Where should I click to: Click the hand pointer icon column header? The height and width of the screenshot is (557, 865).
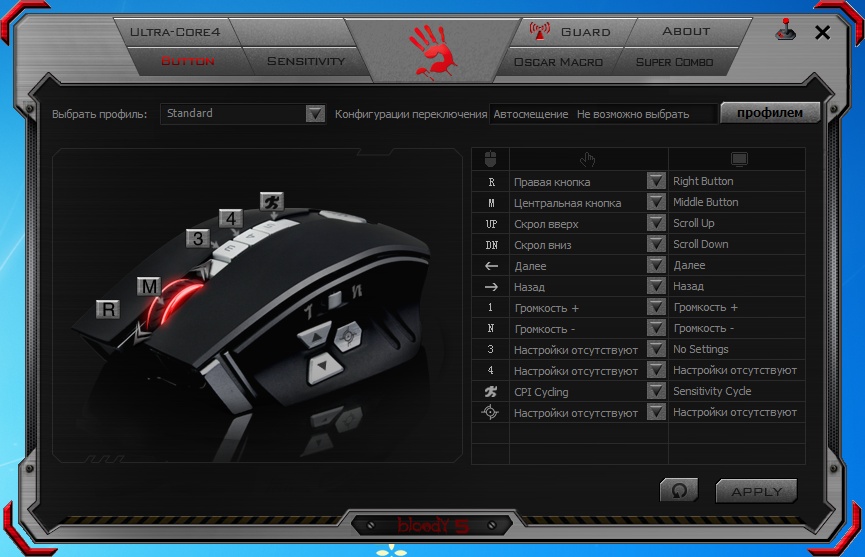pos(588,159)
